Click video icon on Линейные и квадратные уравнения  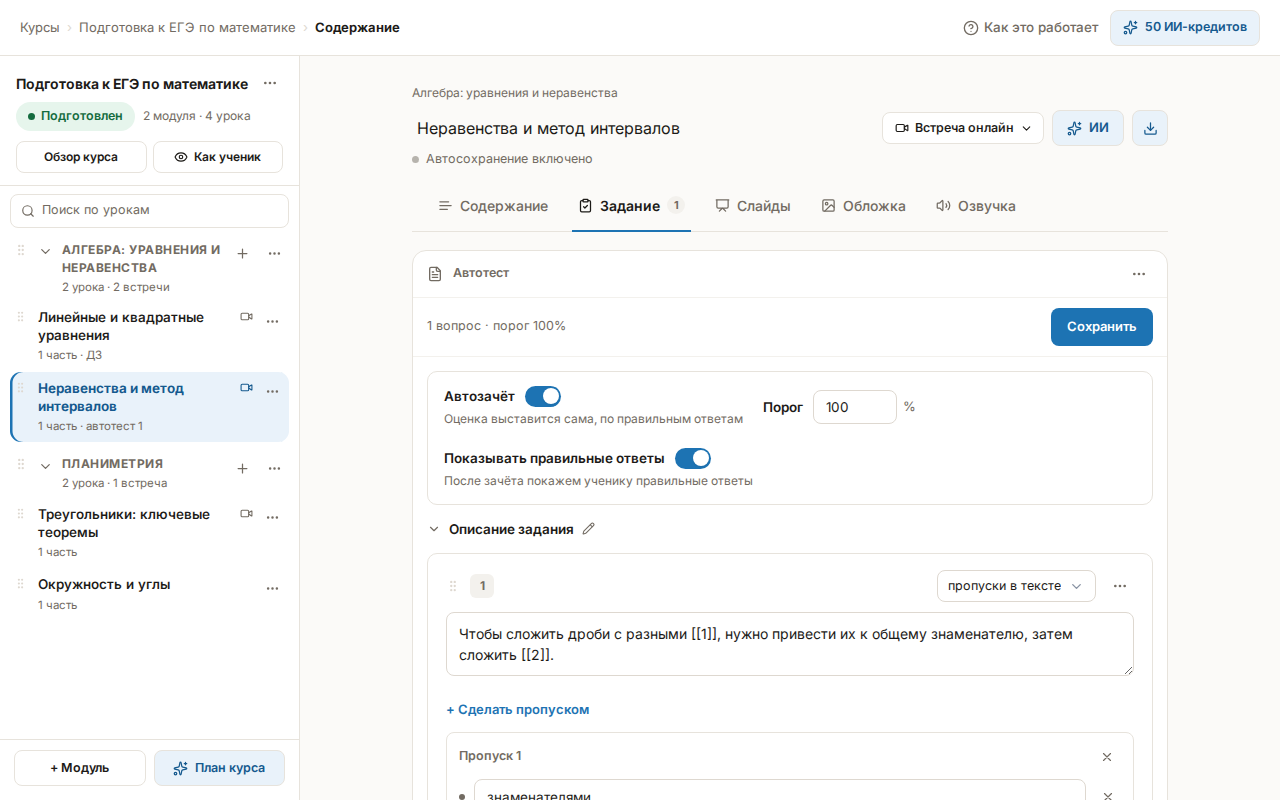click(246, 317)
